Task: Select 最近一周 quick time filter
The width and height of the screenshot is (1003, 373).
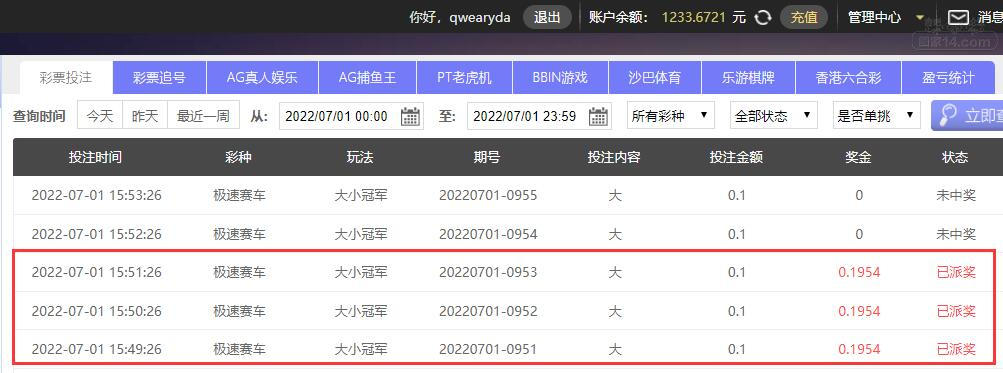Action: pos(203,116)
